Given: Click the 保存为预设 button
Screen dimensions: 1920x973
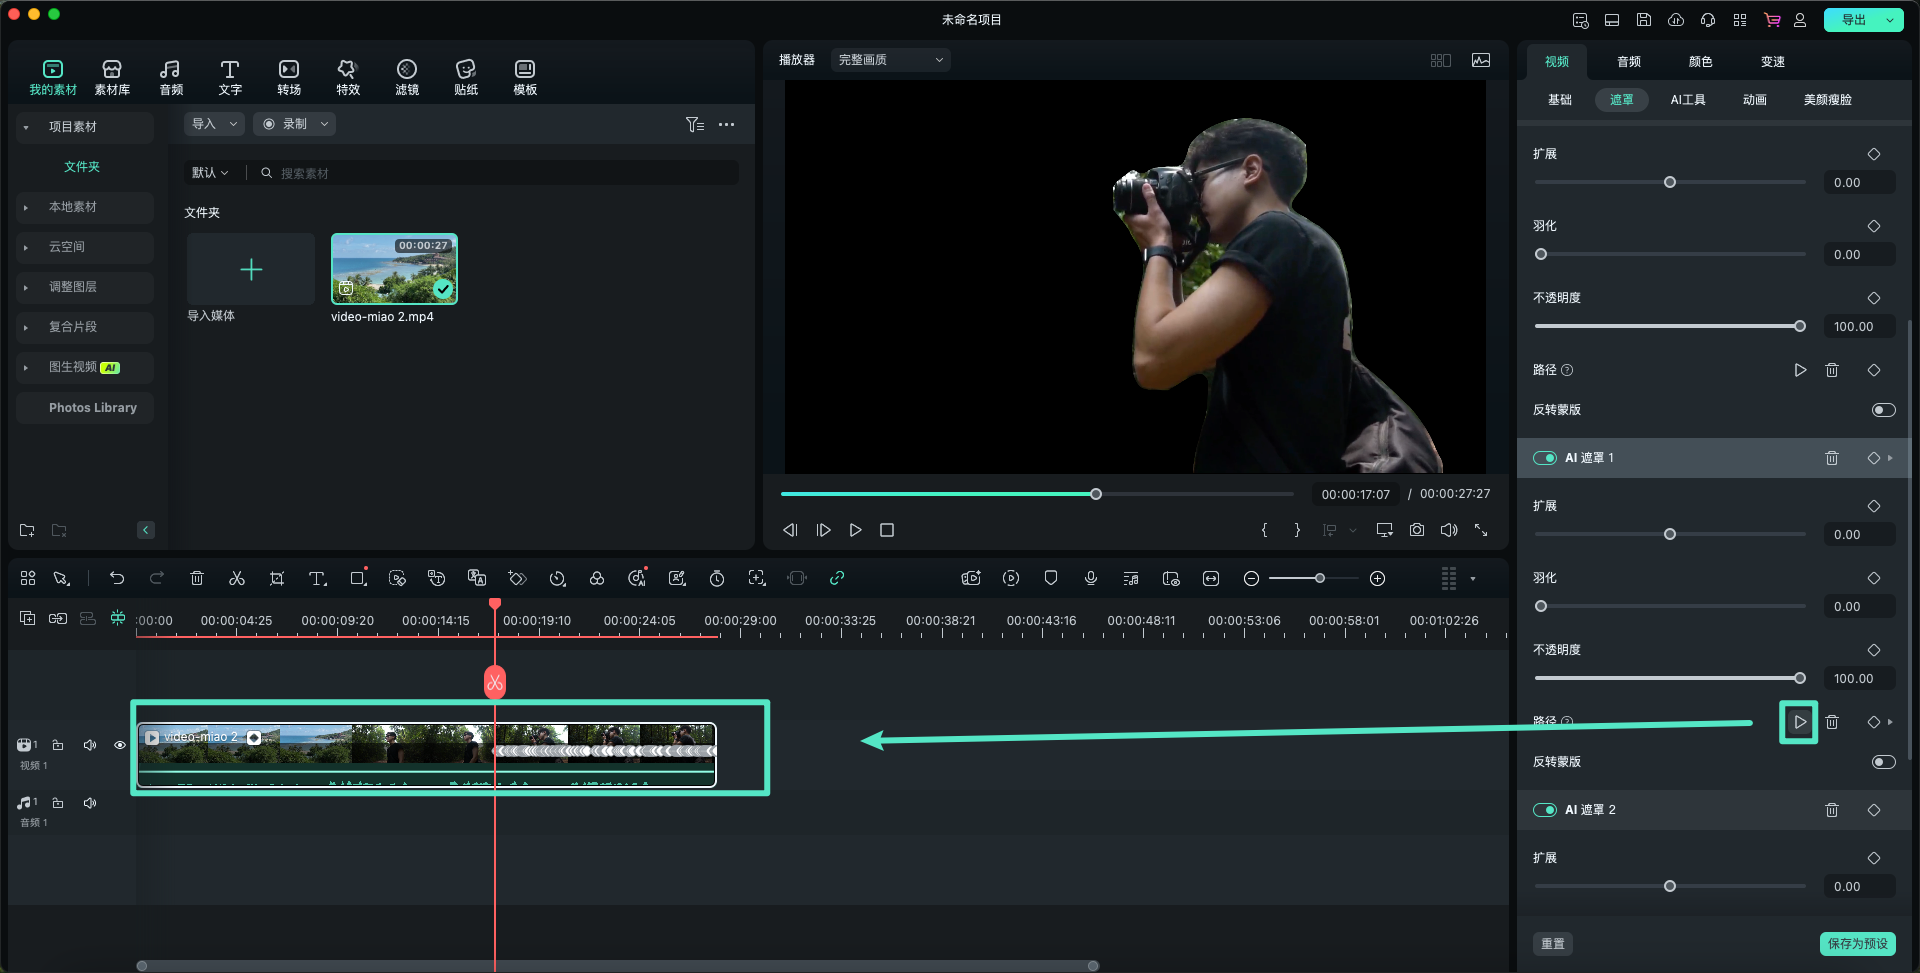Looking at the screenshot, I should pos(1857,943).
